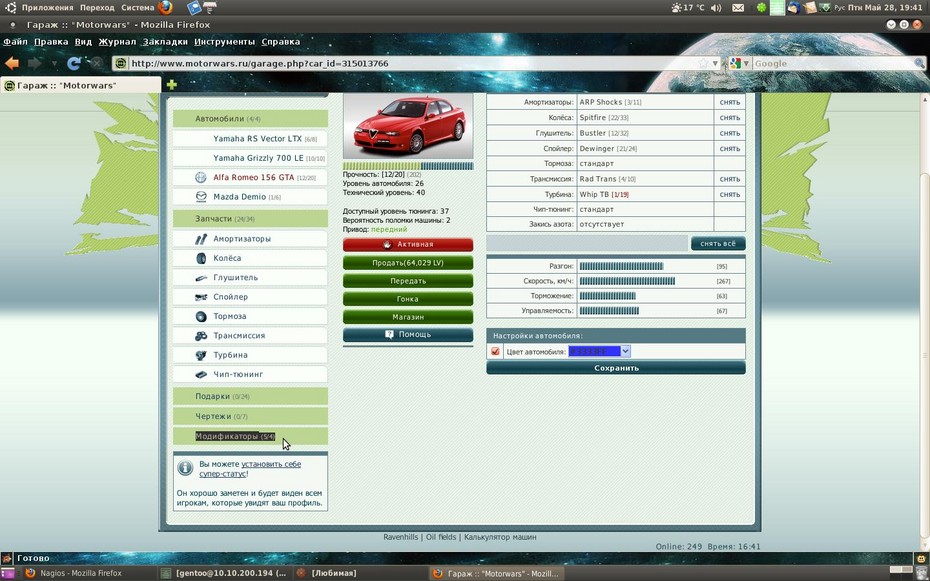Click the Гонка button
The height and width of the screenshot is (581, 930).
click(408, 299)
